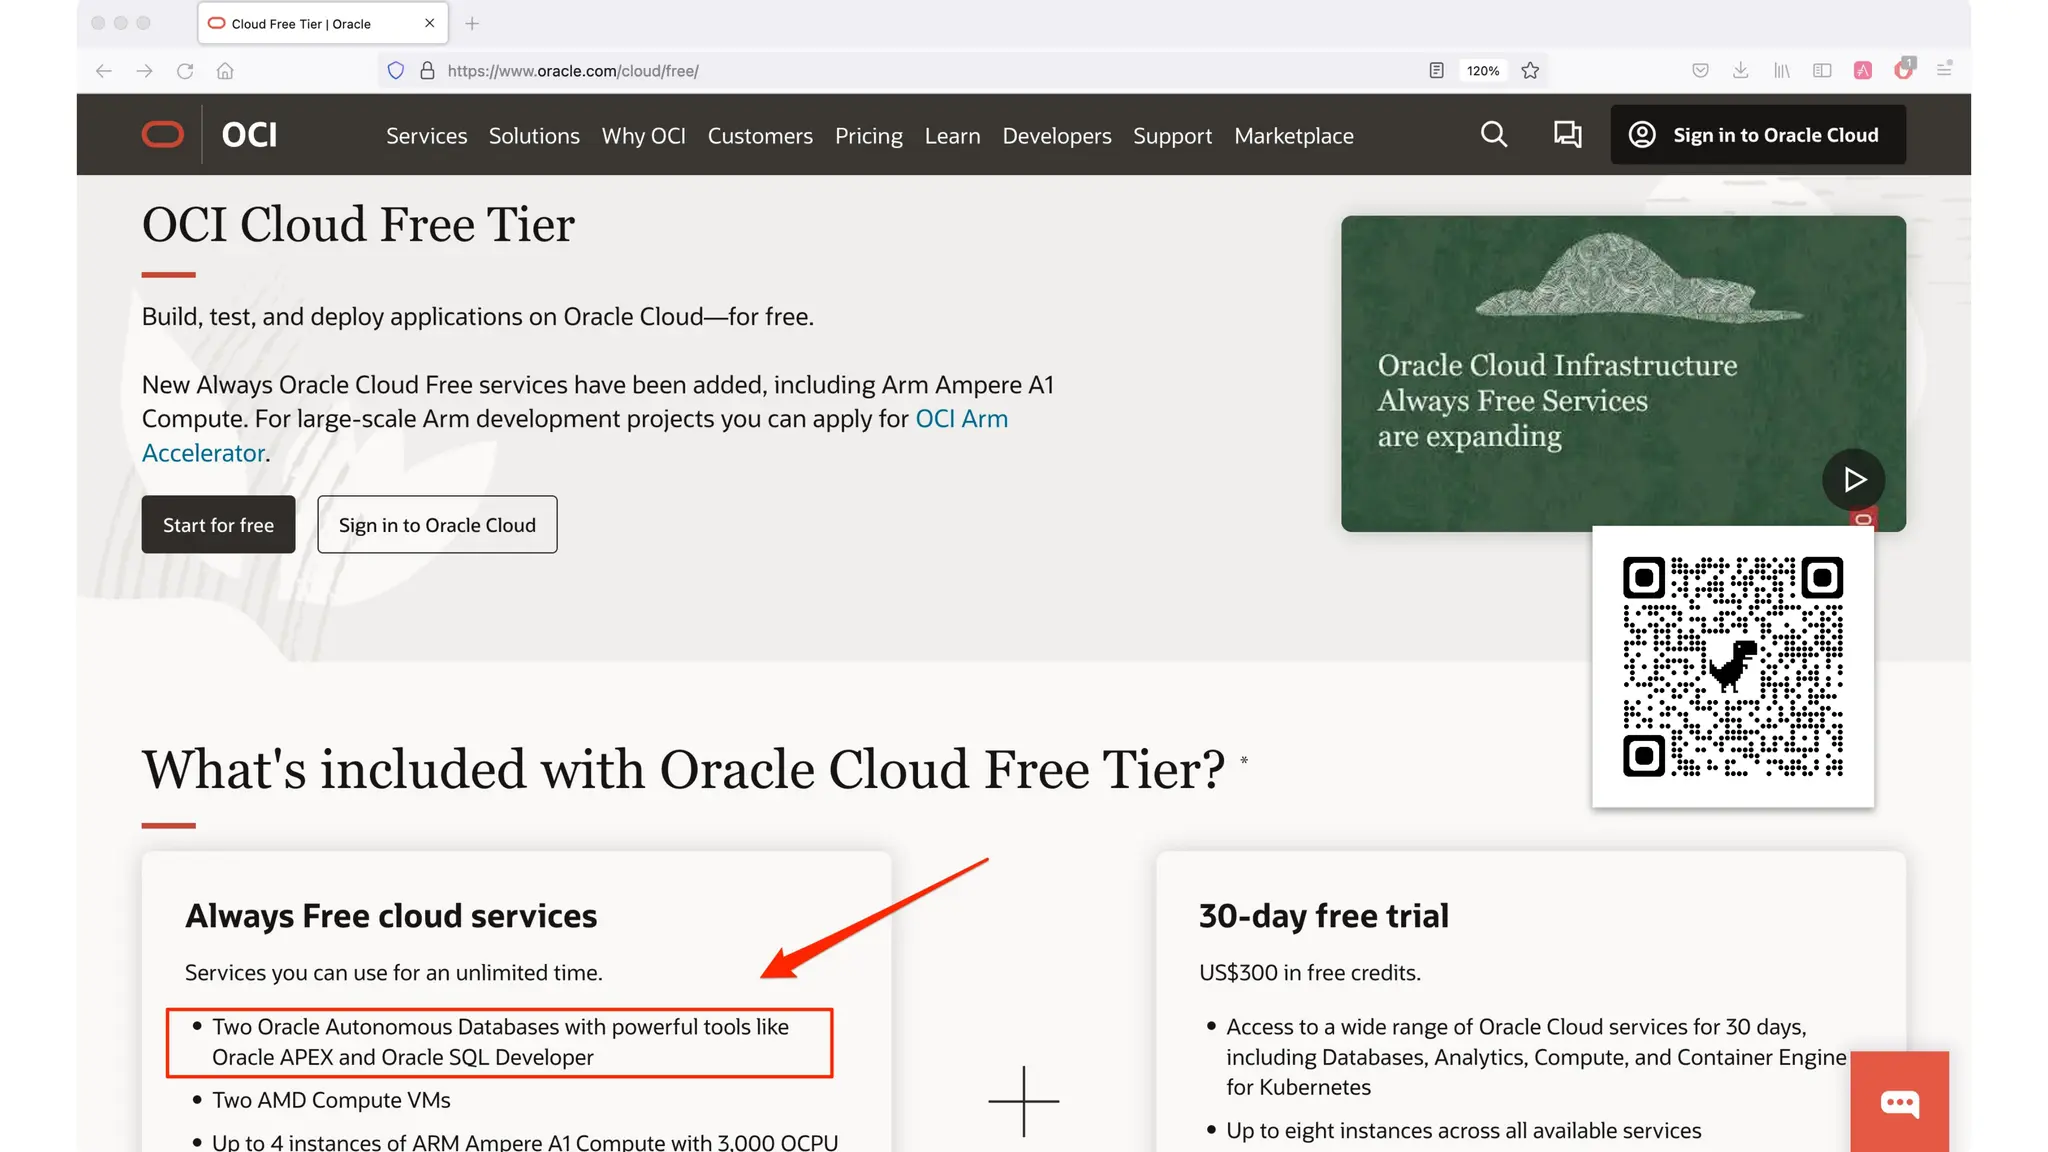
Task: Save to Pocket icon in toolbar
Action: point(1700,70)
